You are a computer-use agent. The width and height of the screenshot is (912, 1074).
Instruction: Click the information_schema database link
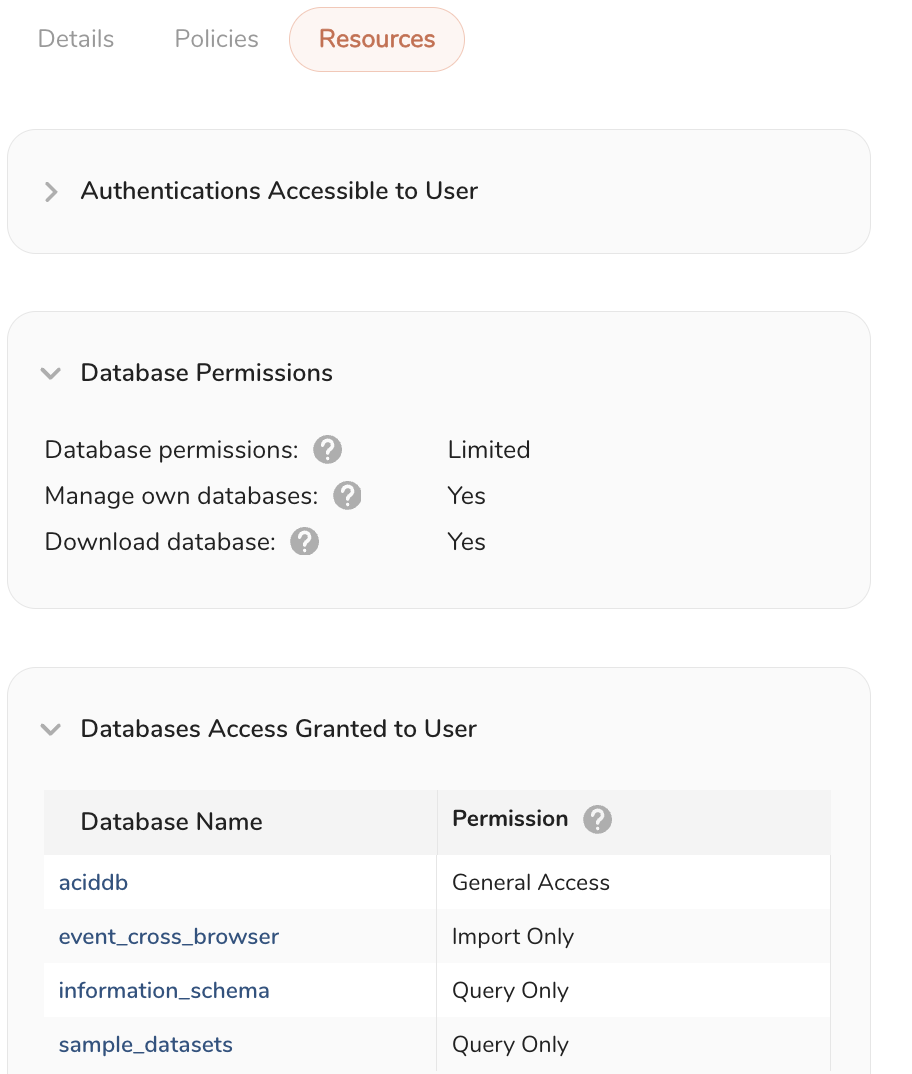pos(164,990)
